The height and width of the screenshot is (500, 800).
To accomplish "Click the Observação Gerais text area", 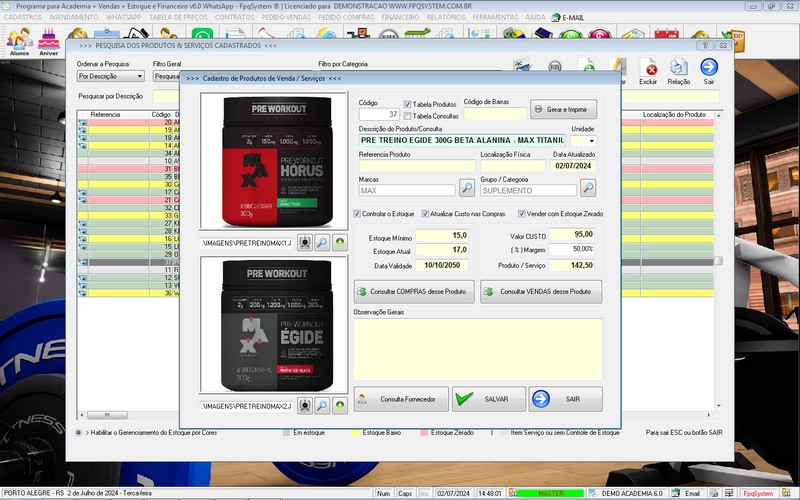I will (x=478, y=349).
